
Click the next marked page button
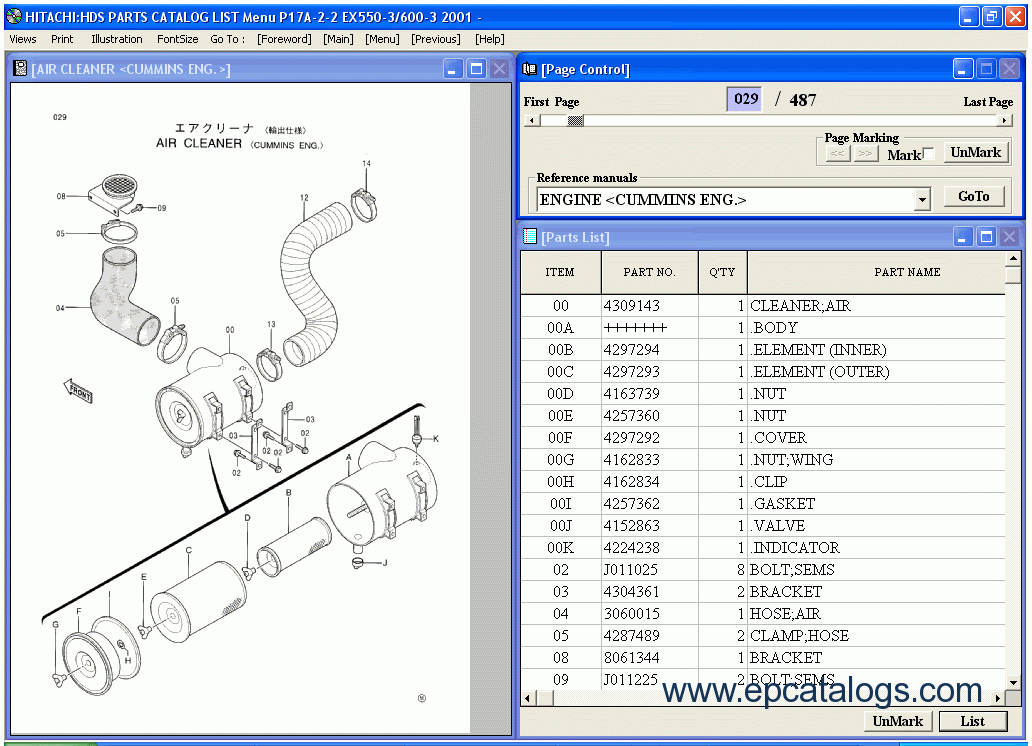click(x=865, y=154)
